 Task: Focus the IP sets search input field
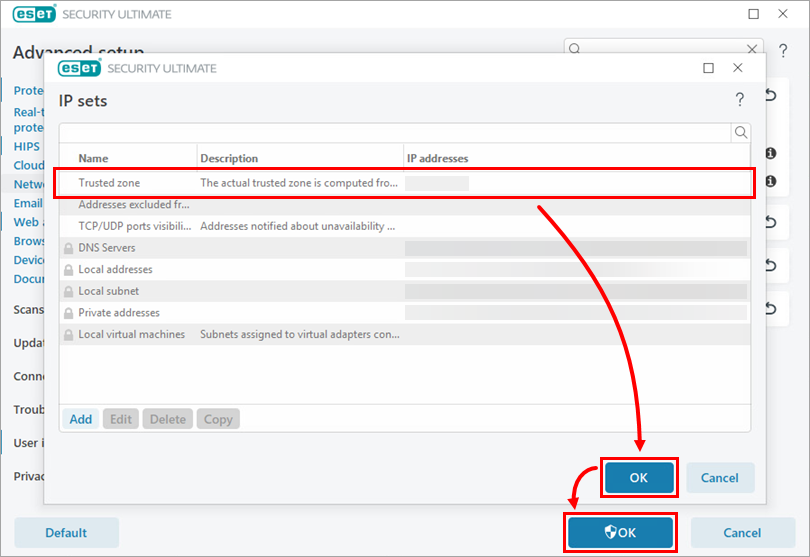(395, 132)
